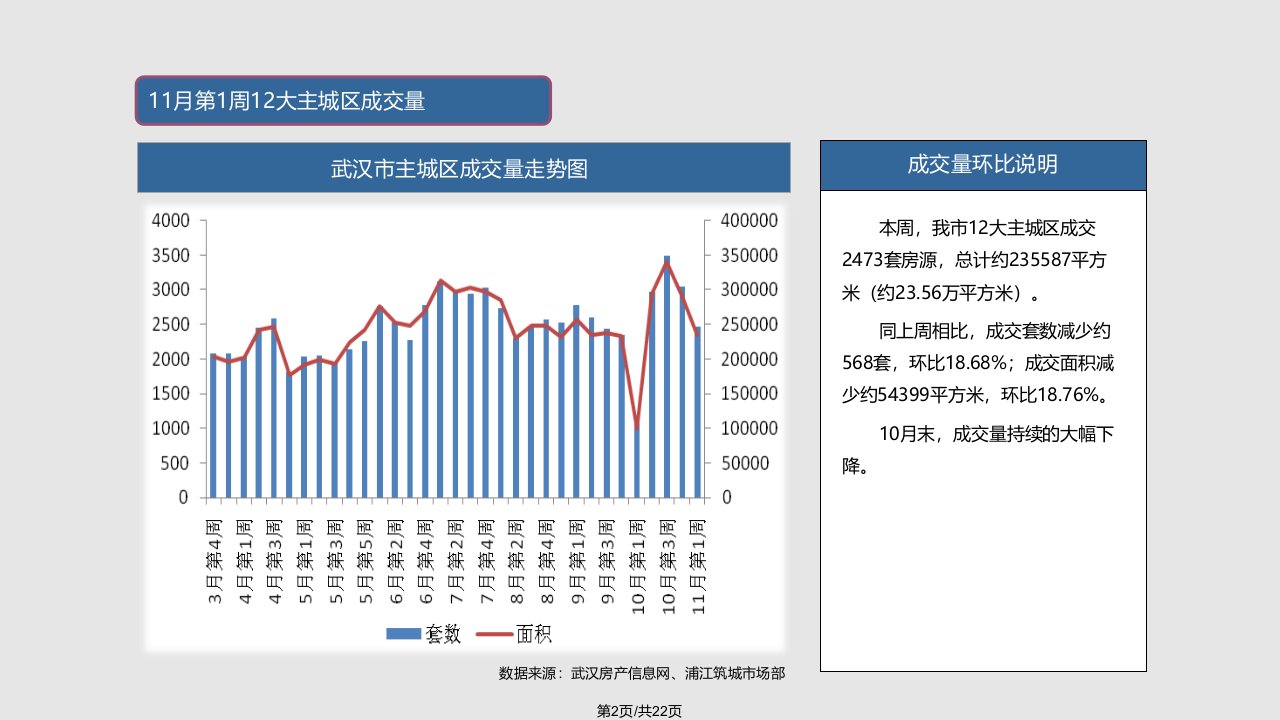Viewport: 1280px width, 720px height.
Task: Click left axis value 500
Action: coord(174,463)
